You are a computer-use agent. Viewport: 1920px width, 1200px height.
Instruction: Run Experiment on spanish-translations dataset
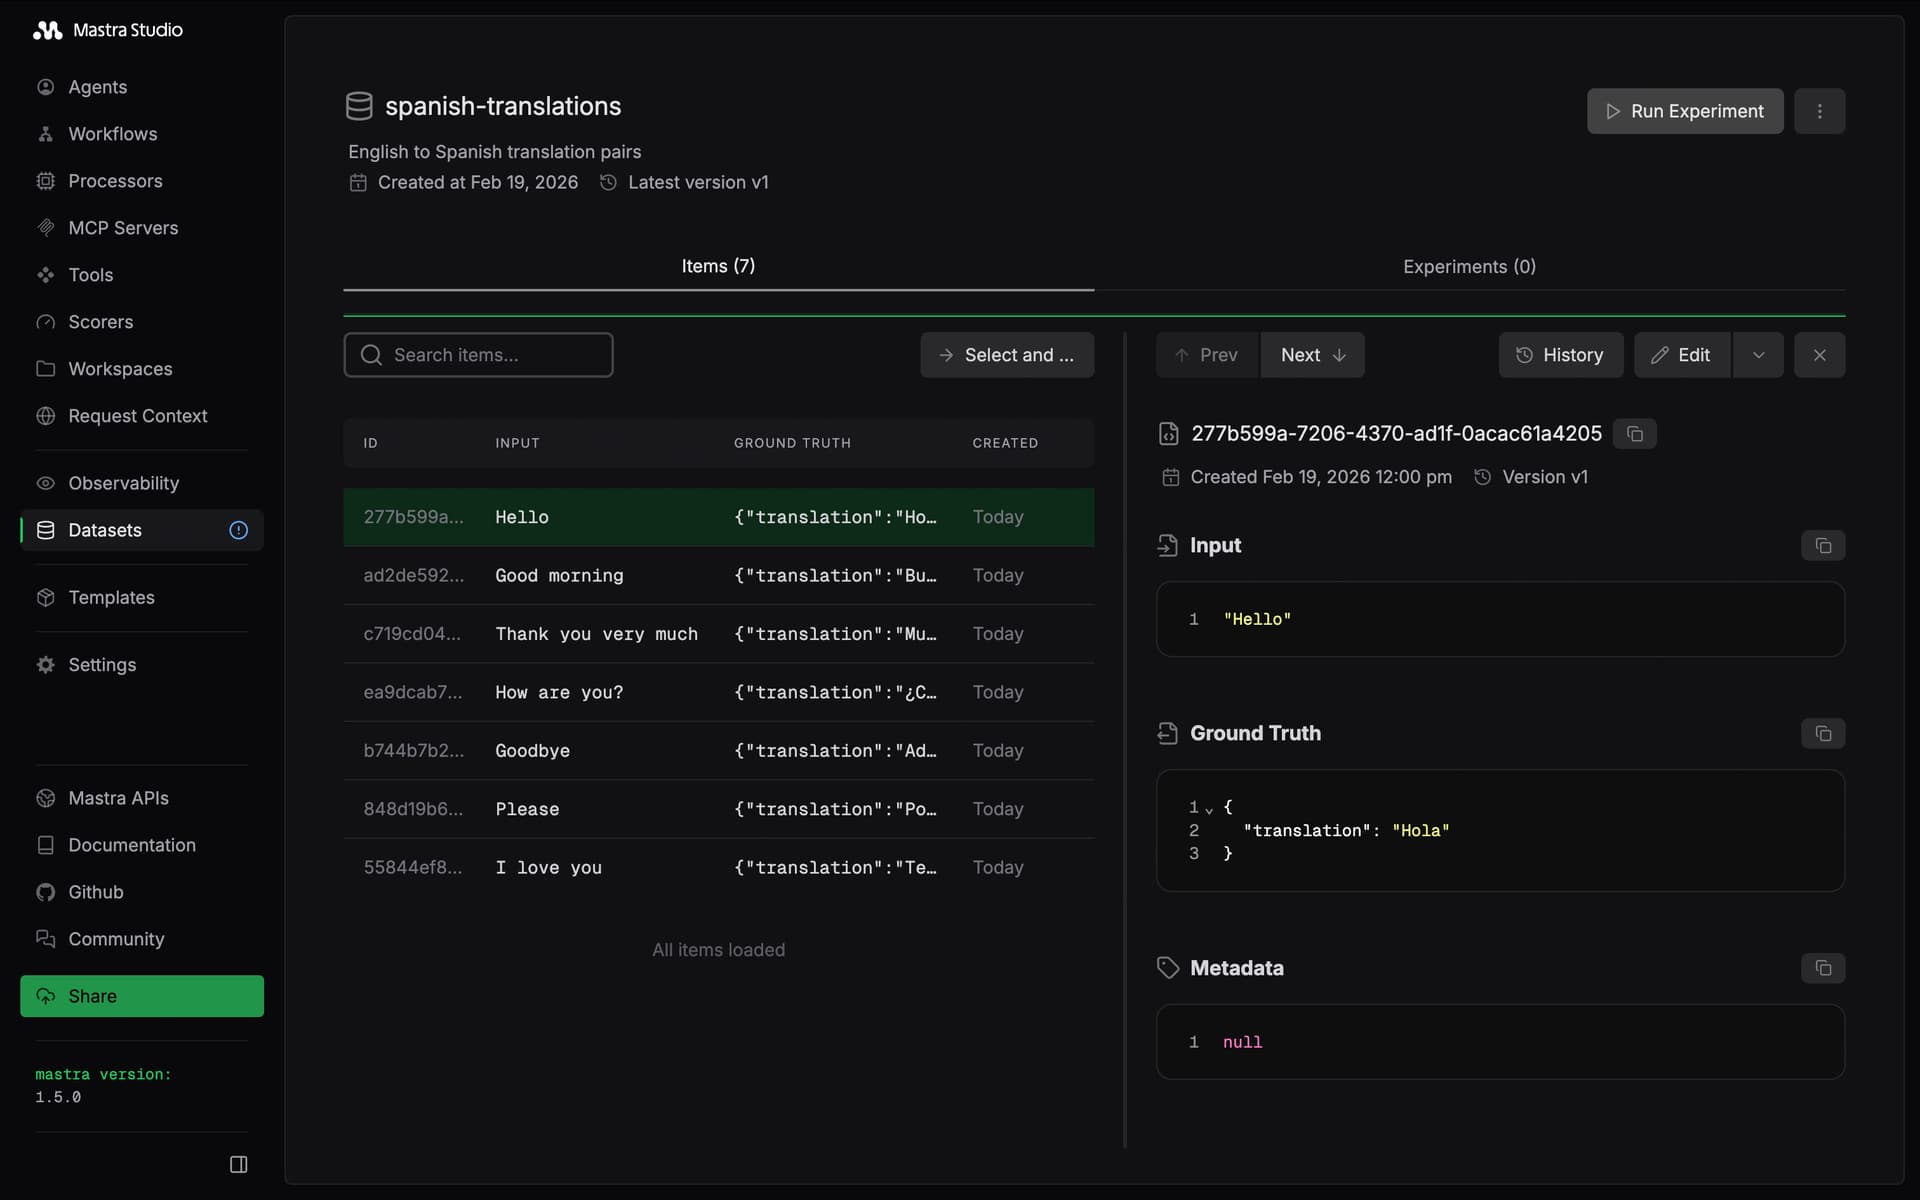point(1684,111)
